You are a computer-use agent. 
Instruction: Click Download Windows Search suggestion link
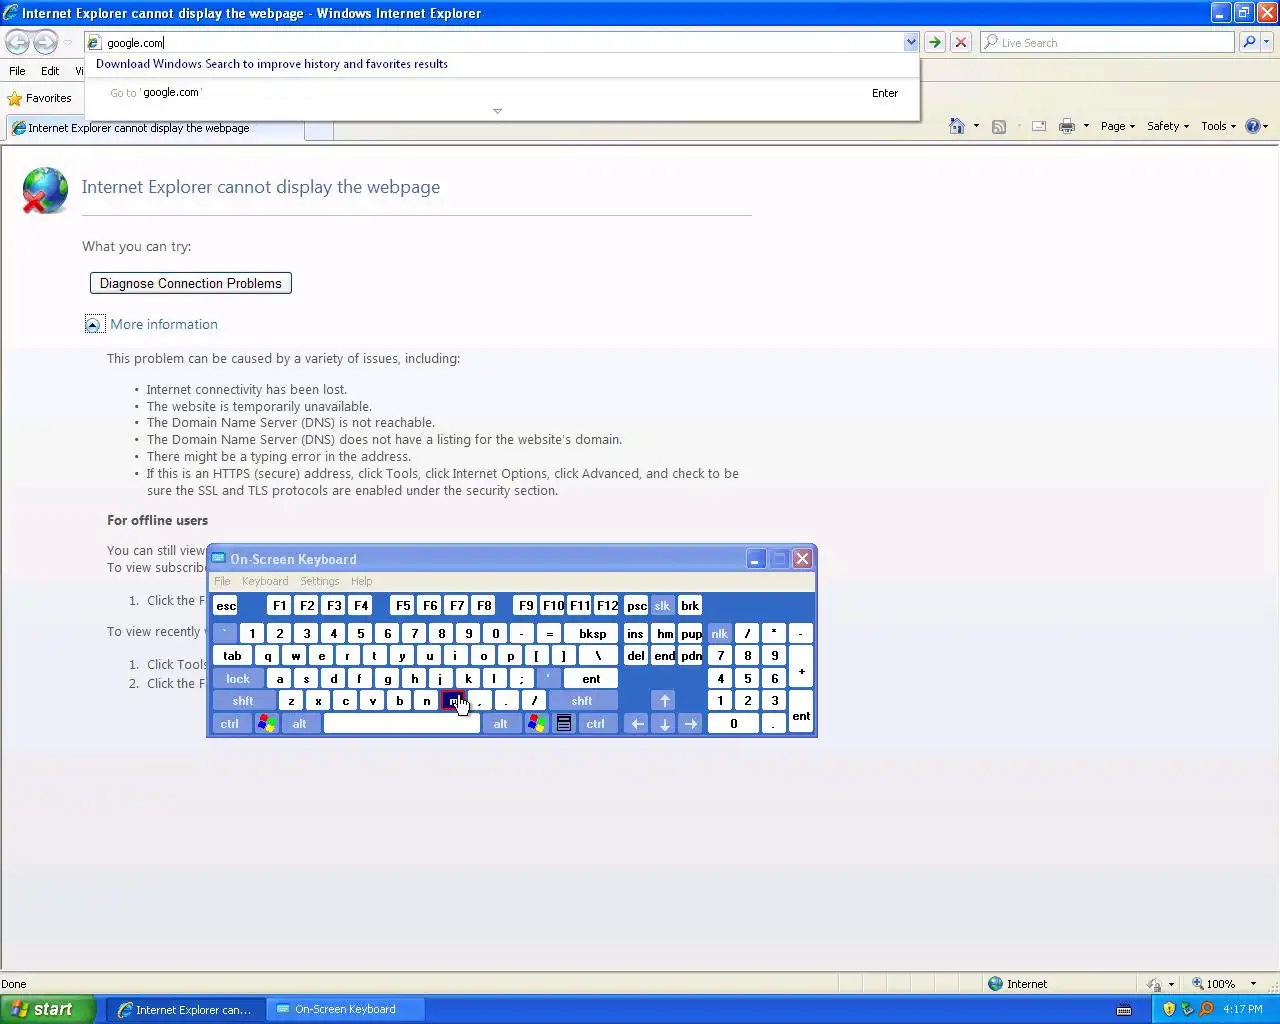pos(272,63)
